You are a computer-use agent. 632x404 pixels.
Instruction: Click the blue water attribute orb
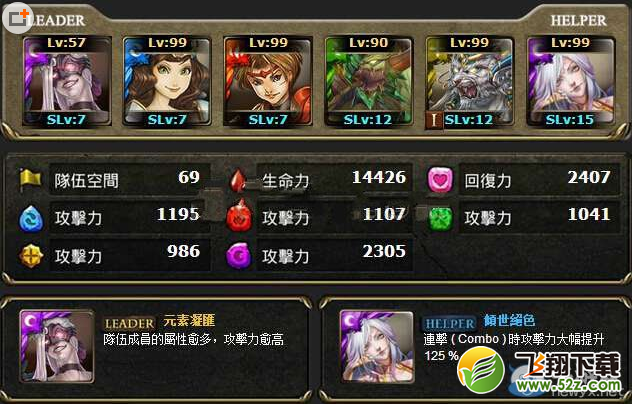pos(31,218)
